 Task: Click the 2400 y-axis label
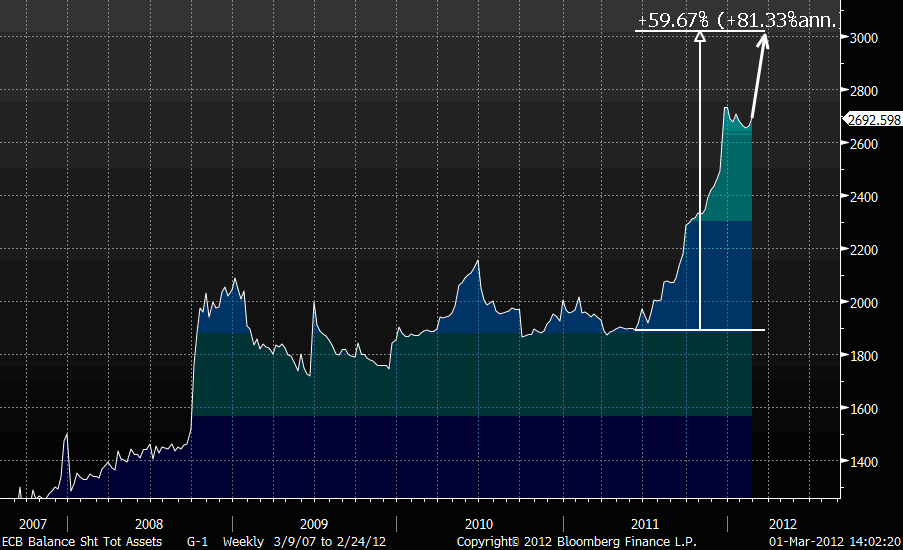(x=863, y=197)
